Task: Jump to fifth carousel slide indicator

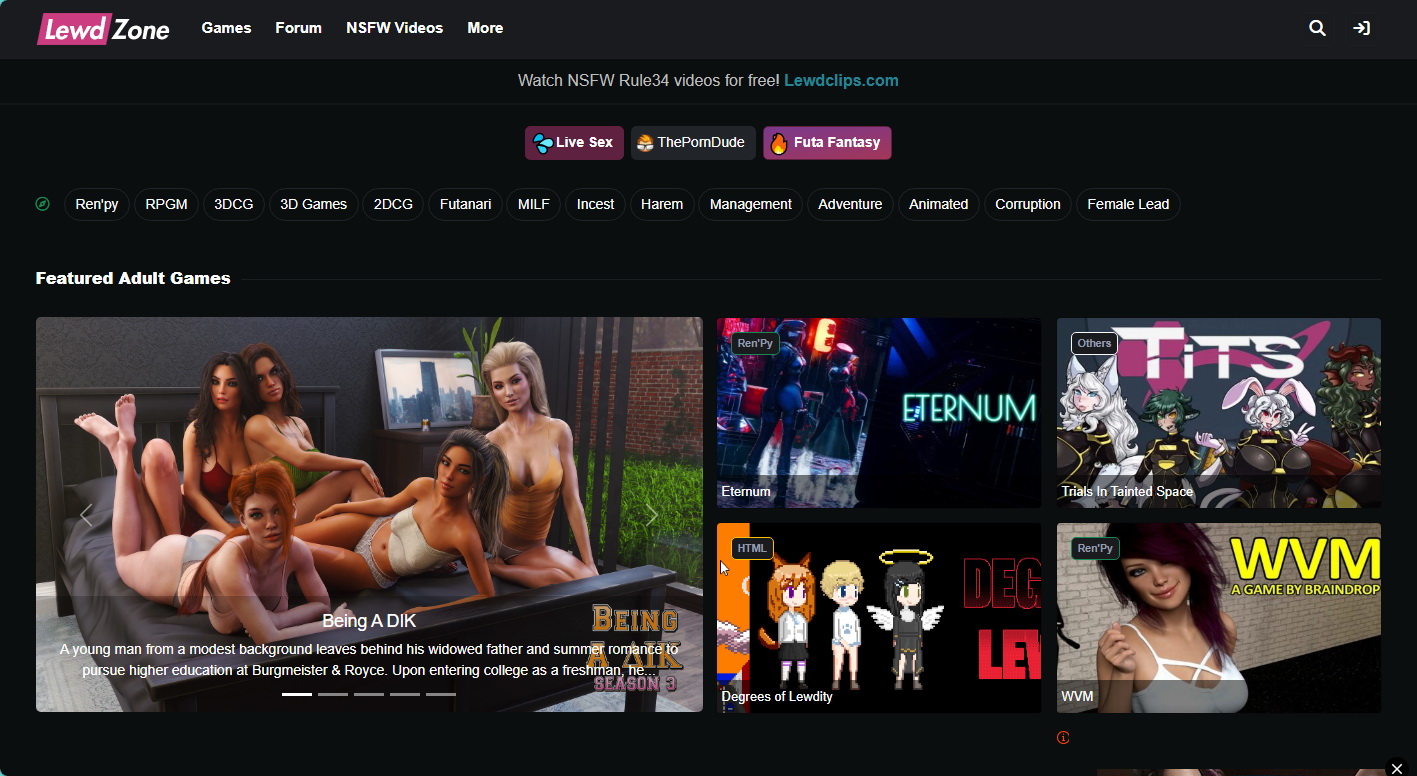Action: tap(441, 694)
